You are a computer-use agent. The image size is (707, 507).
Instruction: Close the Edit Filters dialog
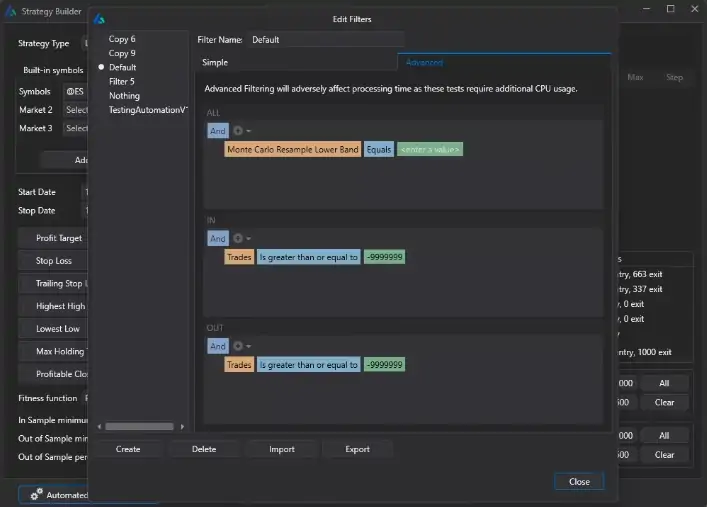coord(579,481)
